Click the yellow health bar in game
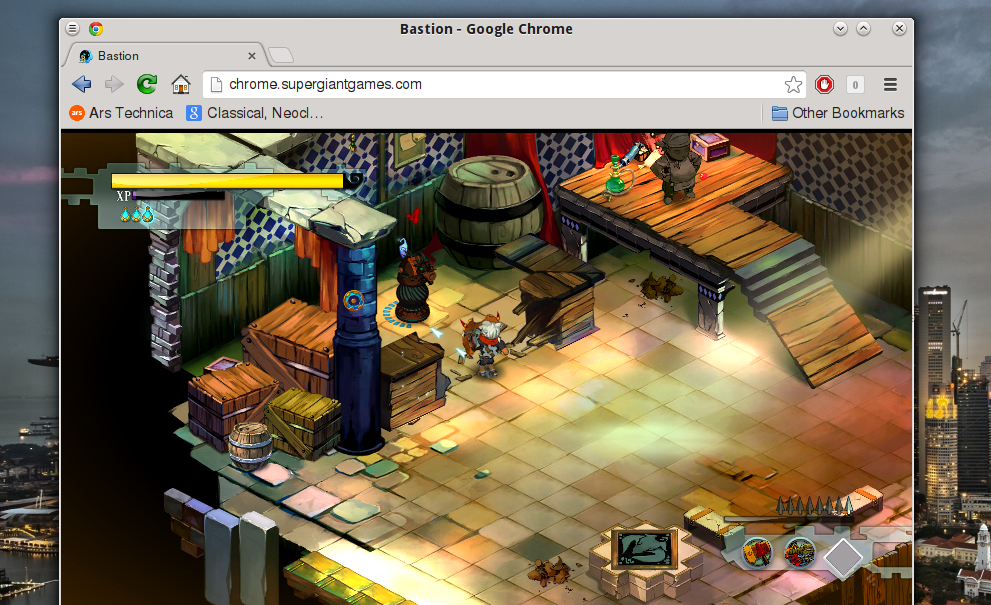Image resolution: width=991 pixels, height=605 pixels. click(228, 181)
